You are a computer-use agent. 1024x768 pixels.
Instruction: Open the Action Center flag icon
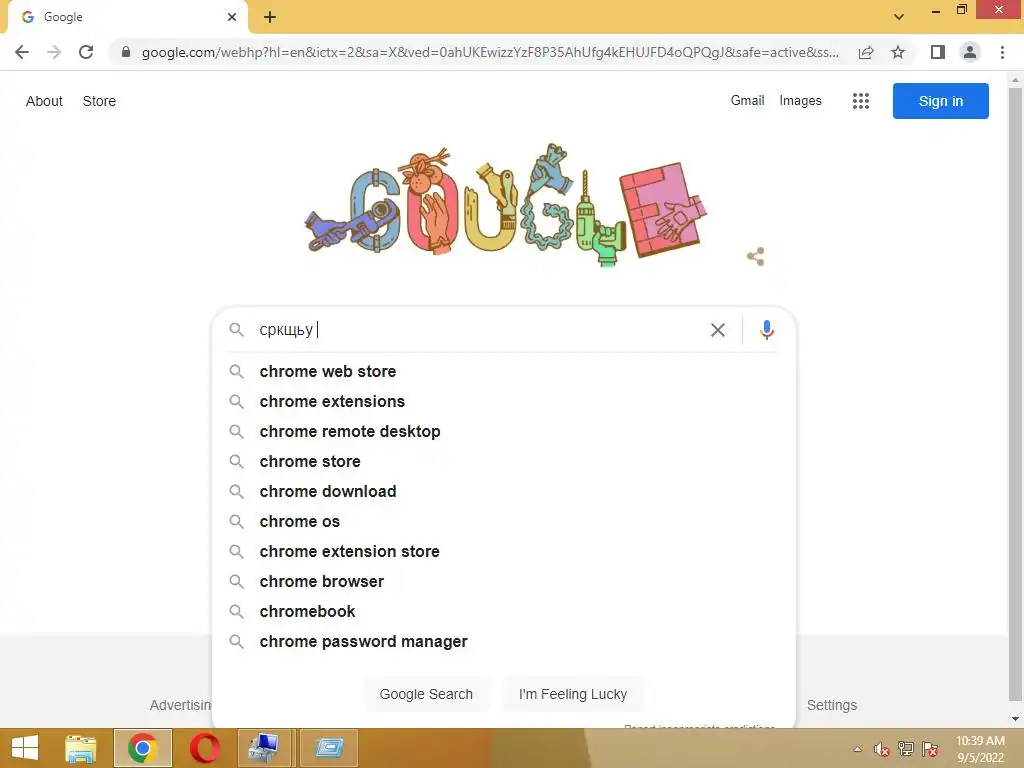(930, 748)
